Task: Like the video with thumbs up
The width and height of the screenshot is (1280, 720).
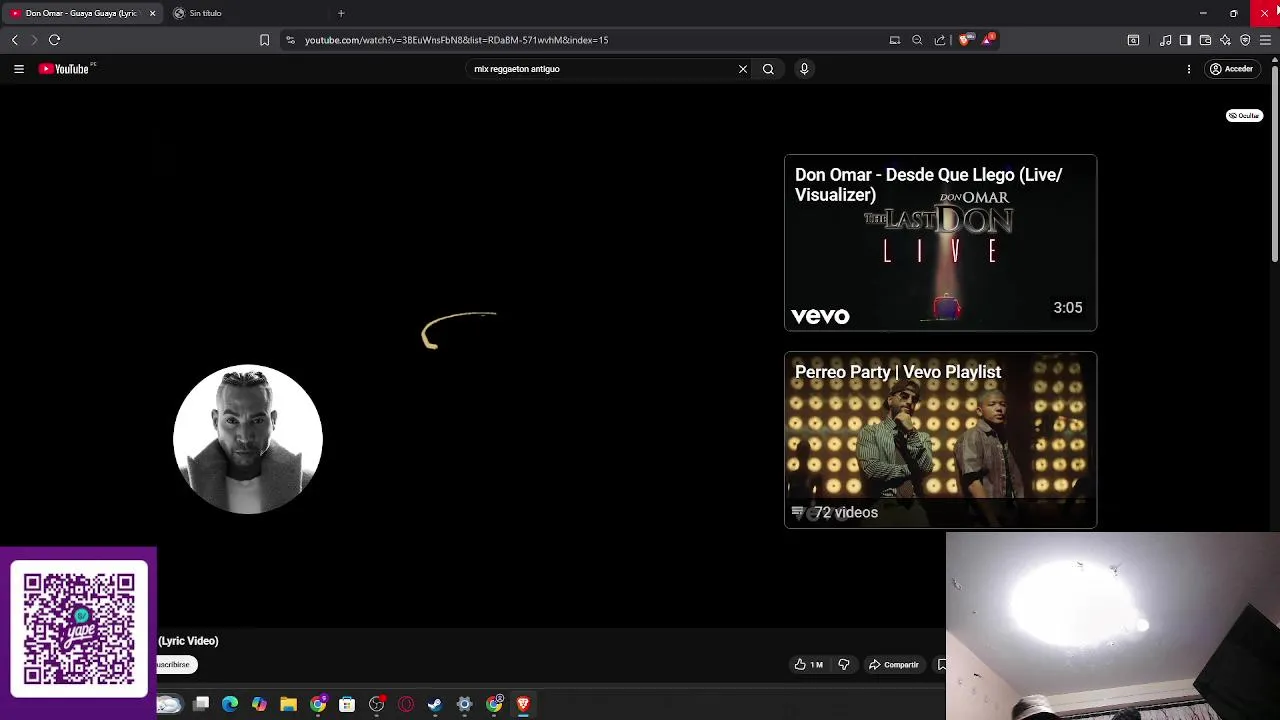Action: [x=808, y=665]
